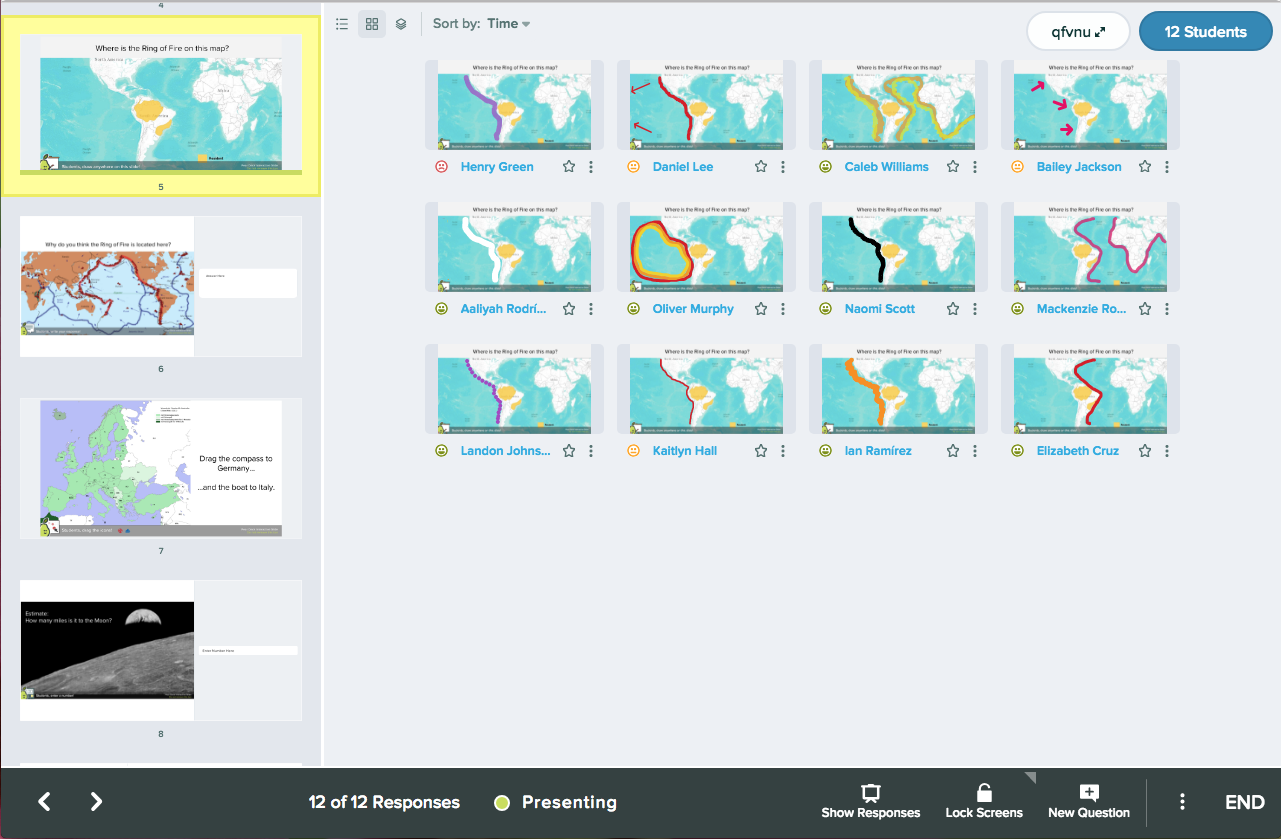
Task: Select the grid view icon
Action: click(371, 24)
